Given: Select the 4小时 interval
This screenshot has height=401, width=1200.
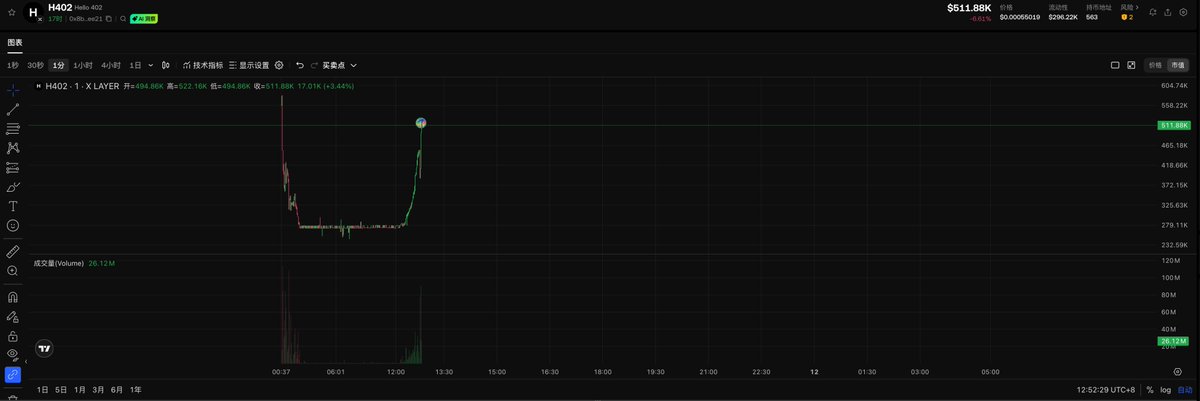Looking at the screenshot, I should 111,65.
